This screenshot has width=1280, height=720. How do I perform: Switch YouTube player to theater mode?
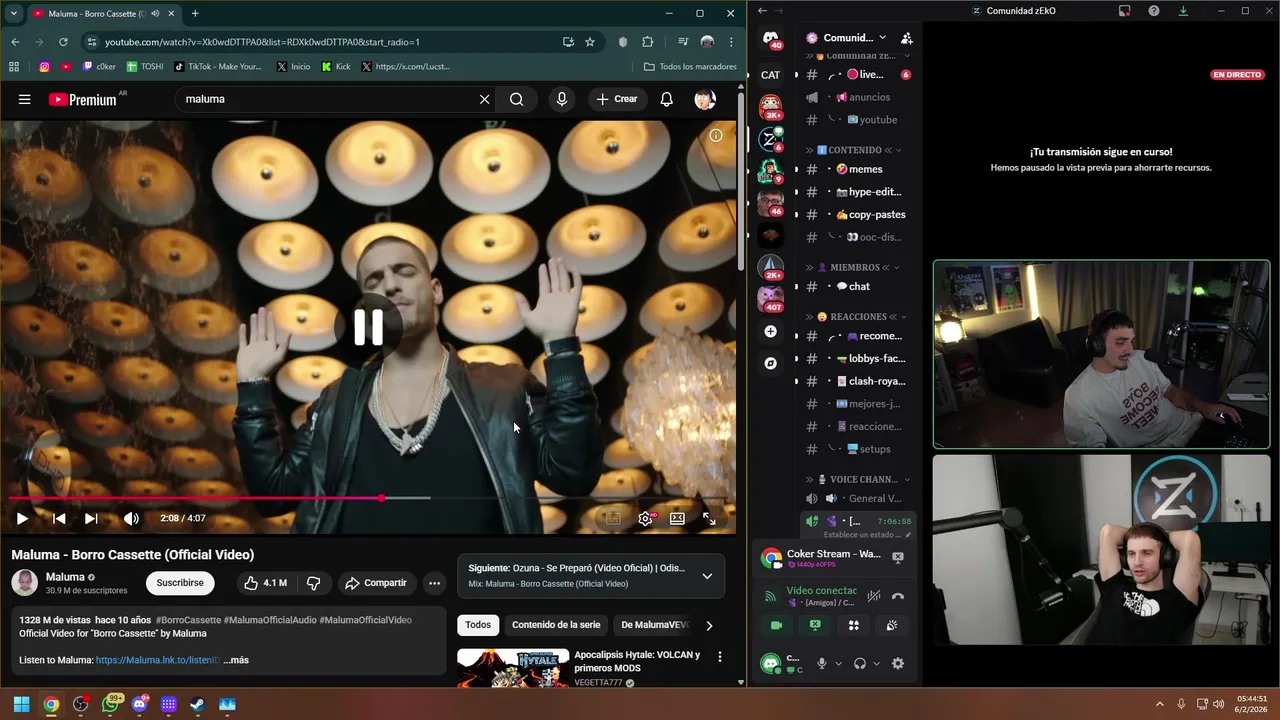pos(677,518)
